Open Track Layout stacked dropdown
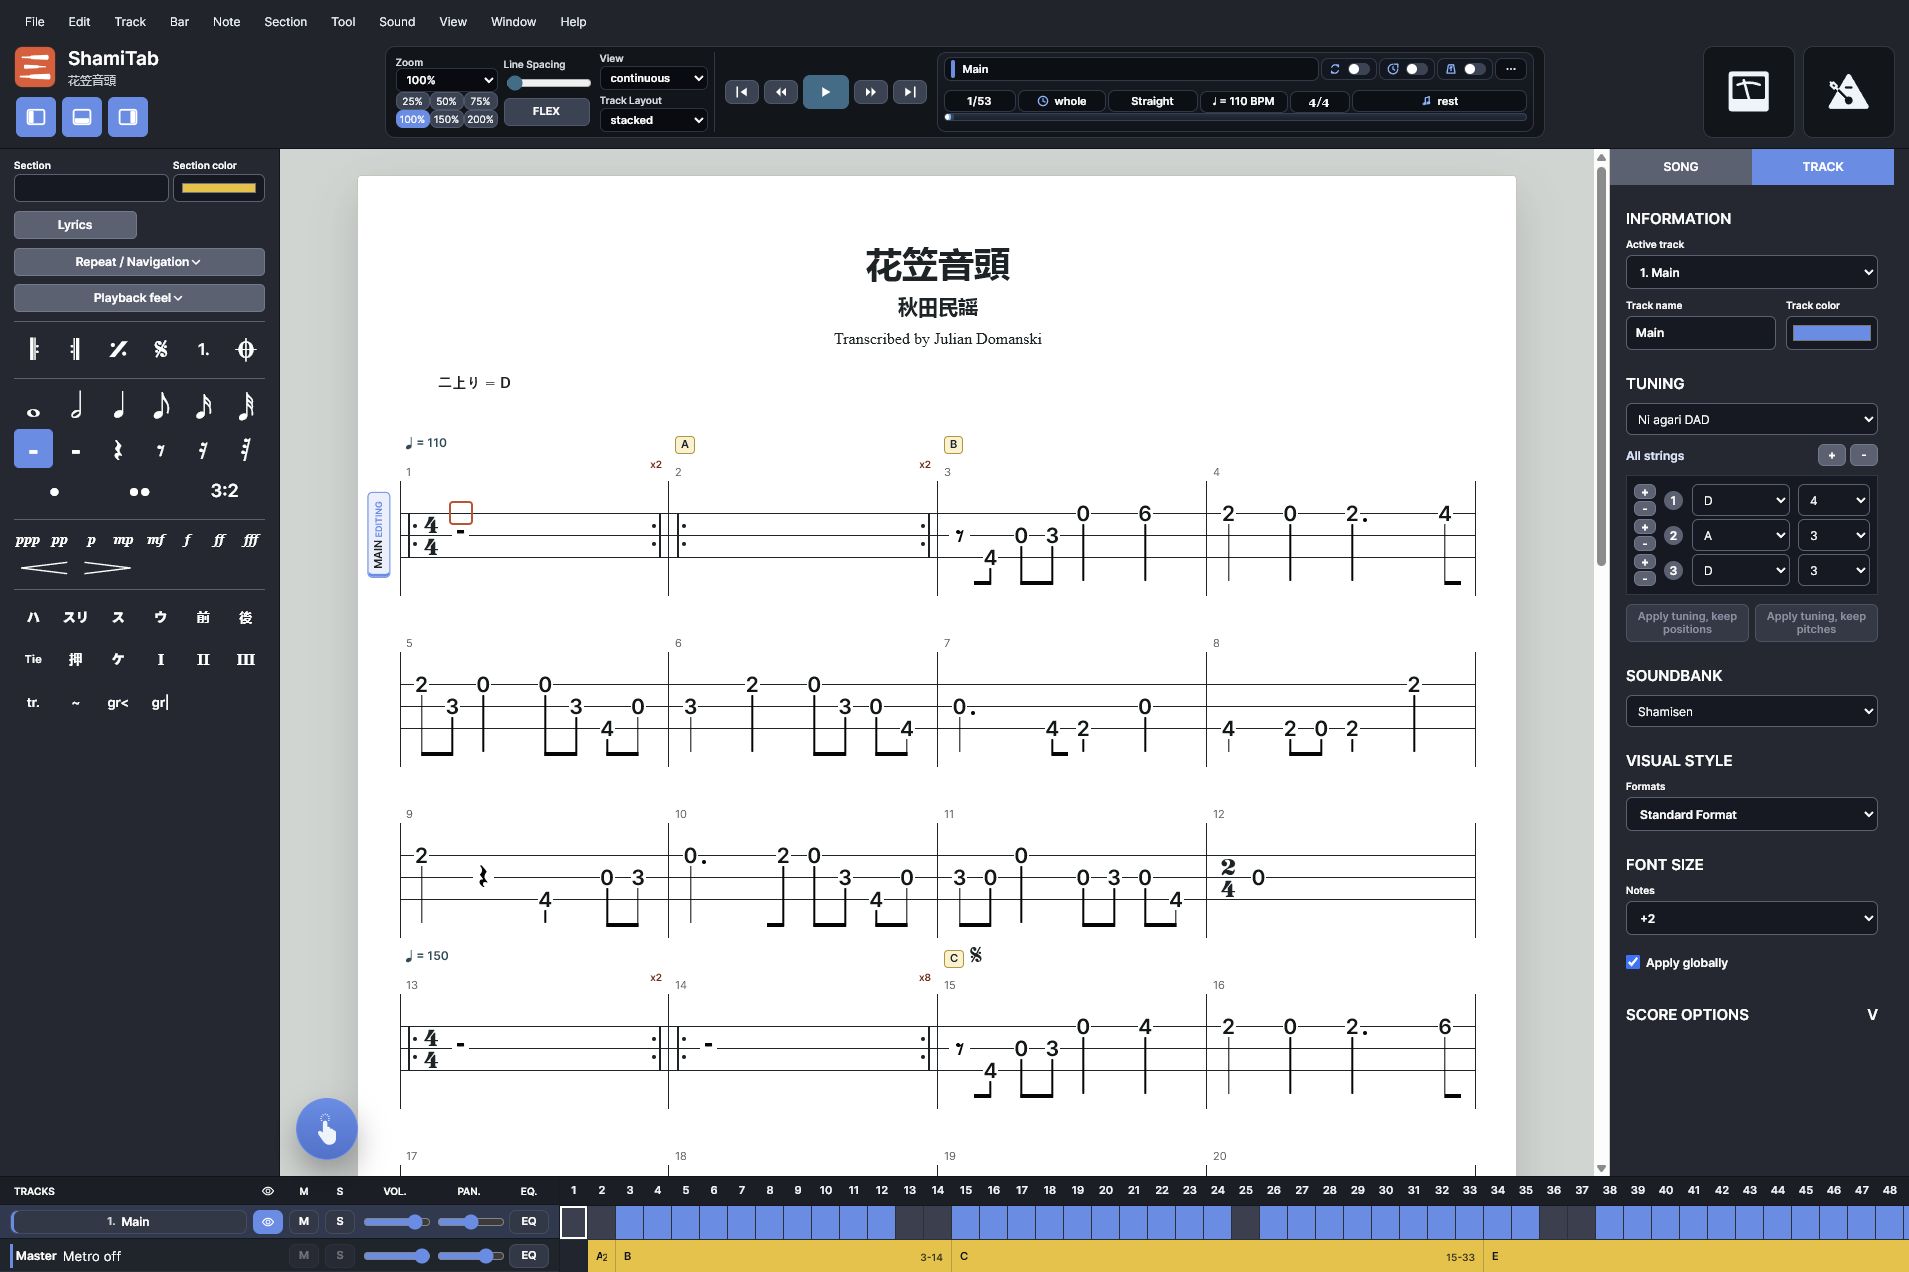Viewport: 1909px width, 1272px height. pyautogui.click(x=654, y=120)
